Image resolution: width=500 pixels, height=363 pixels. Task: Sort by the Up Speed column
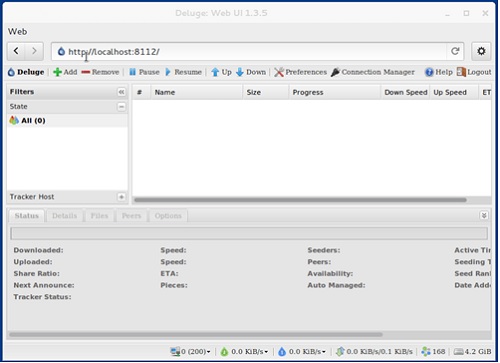click(x=454, y=92)
